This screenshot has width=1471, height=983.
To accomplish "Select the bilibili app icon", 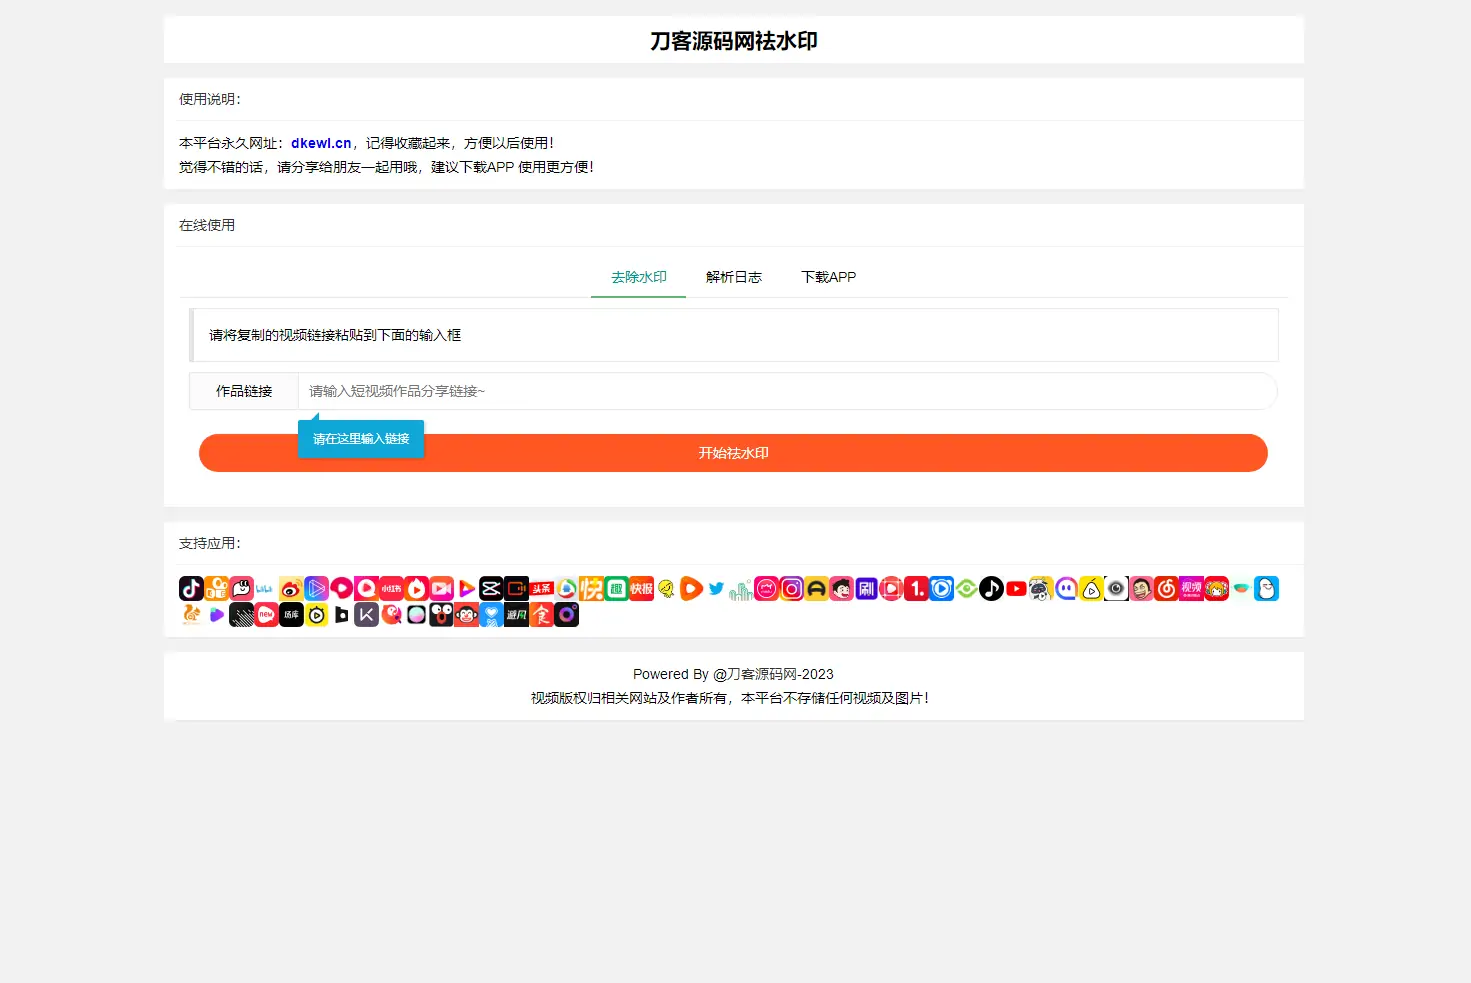I will coord(263,588).
